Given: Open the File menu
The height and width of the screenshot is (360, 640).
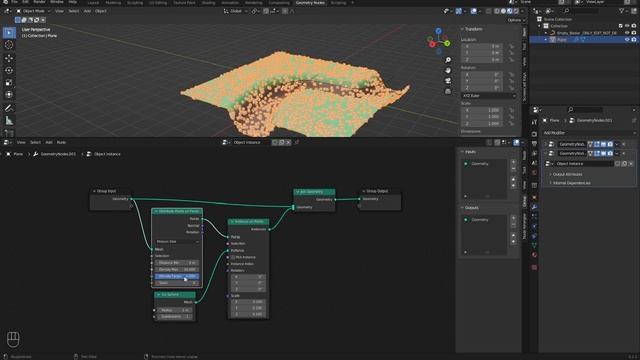Looking at the screenshot, I should pos(14,2).
